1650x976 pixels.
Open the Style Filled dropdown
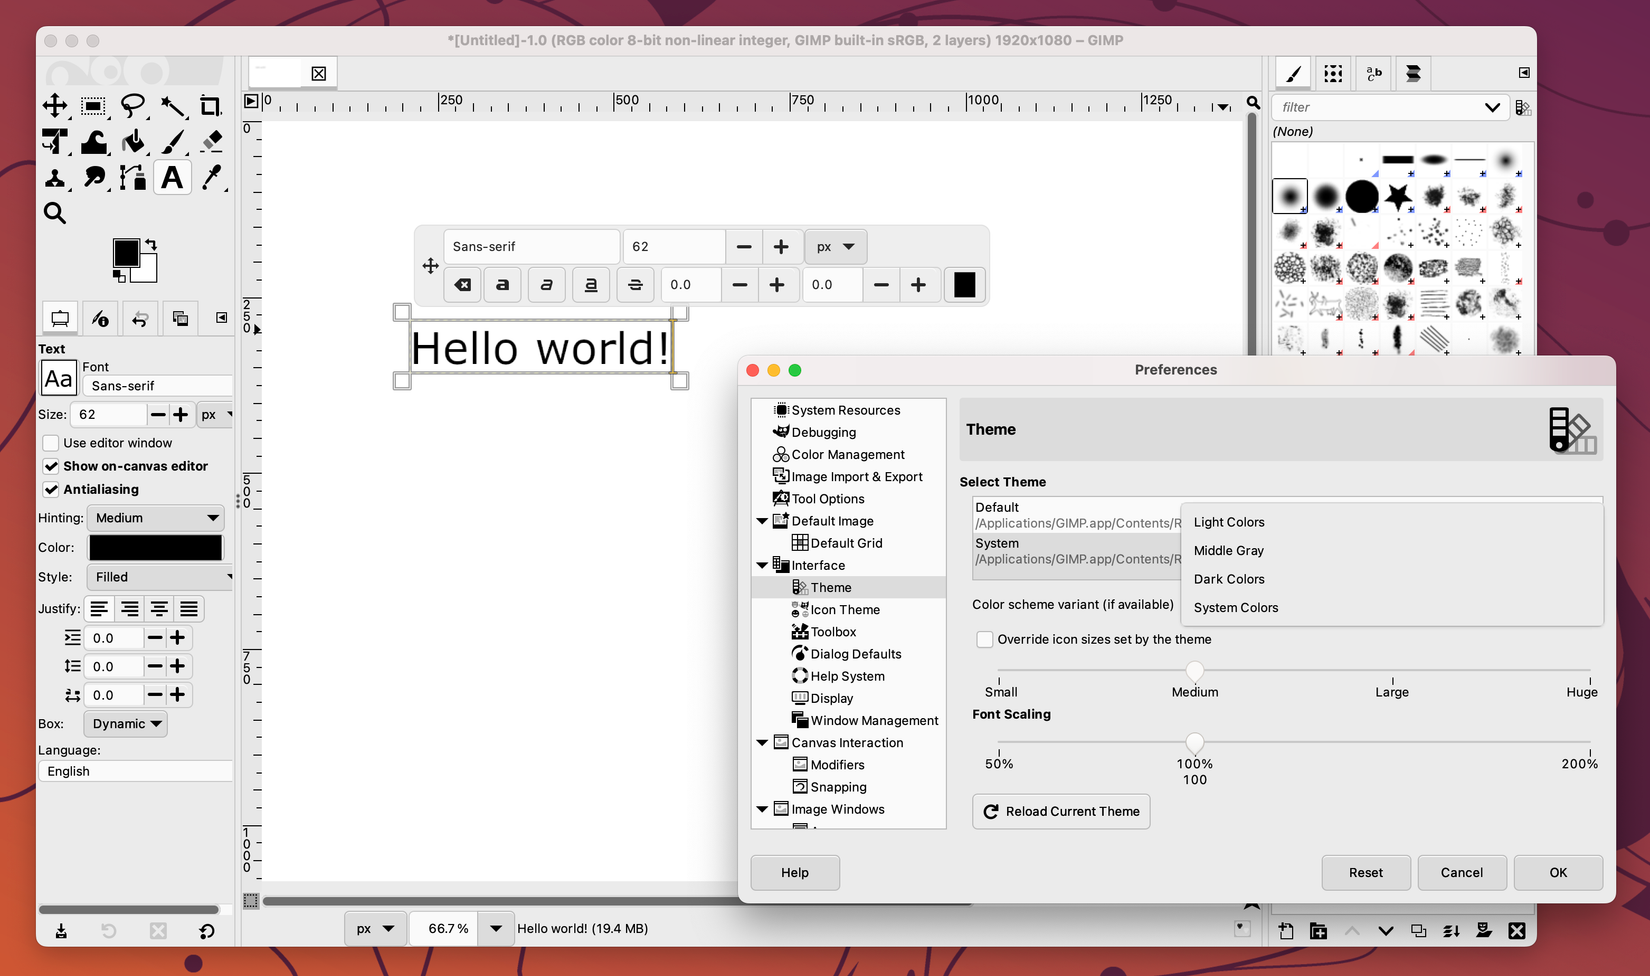pyautogui.click(x=160, y=577)
